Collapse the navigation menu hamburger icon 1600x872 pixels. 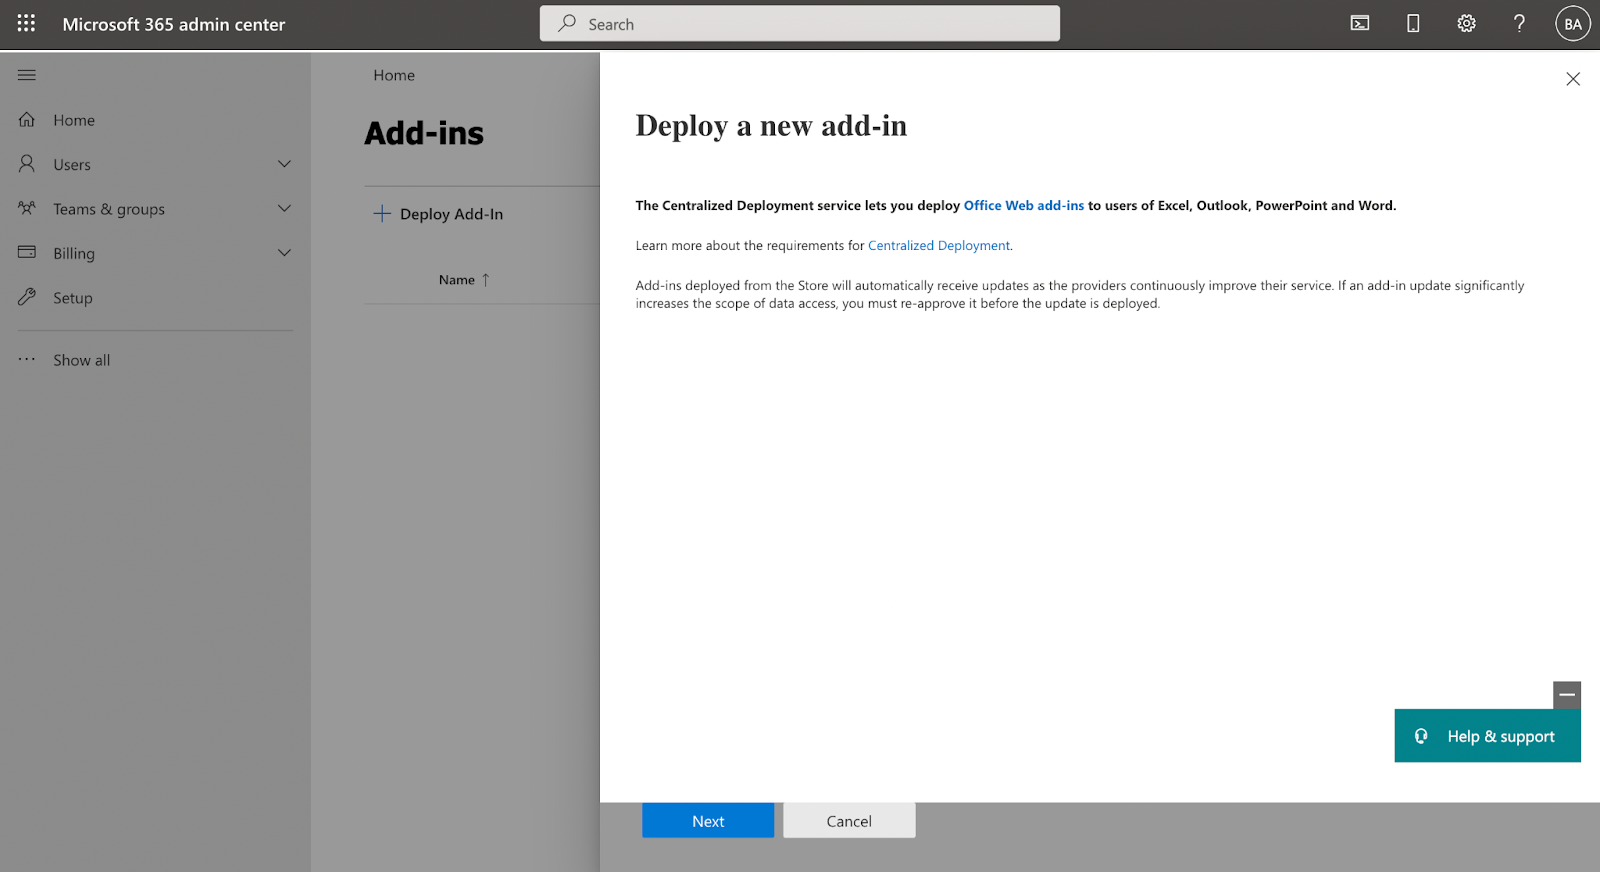[27, 75]
